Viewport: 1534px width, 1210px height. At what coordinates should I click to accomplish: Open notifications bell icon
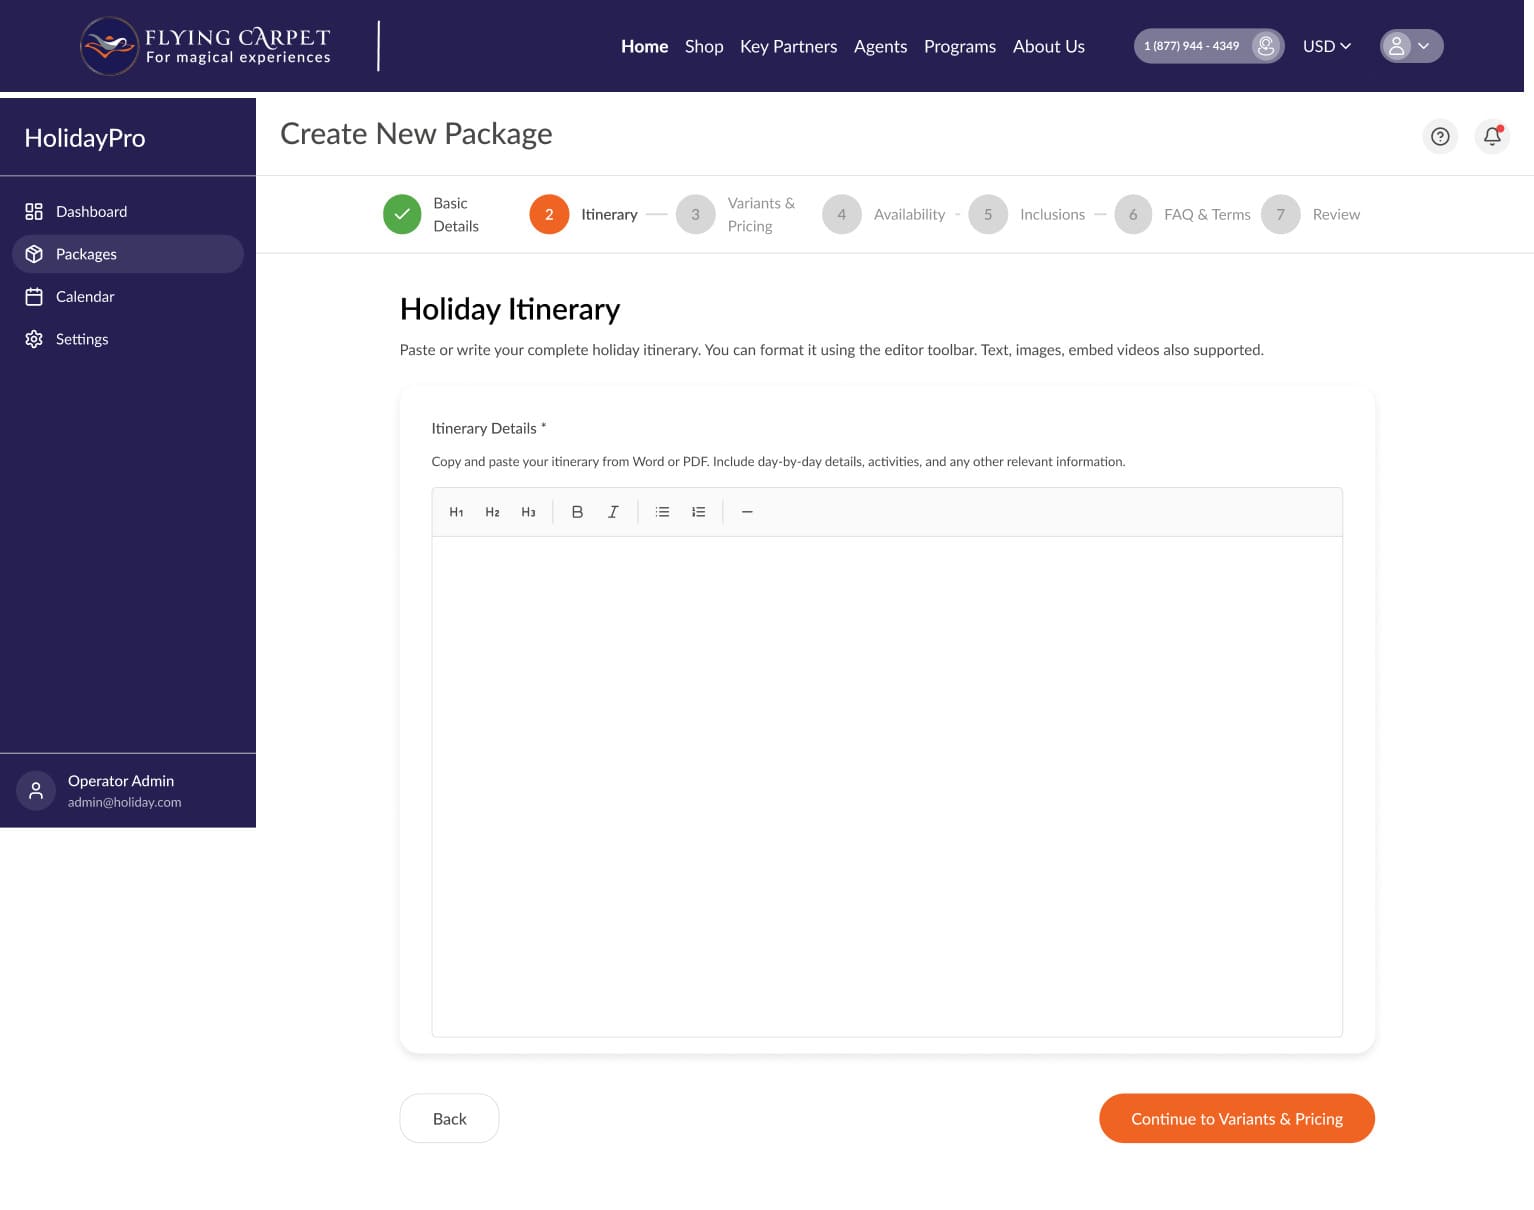point(1492,136)
